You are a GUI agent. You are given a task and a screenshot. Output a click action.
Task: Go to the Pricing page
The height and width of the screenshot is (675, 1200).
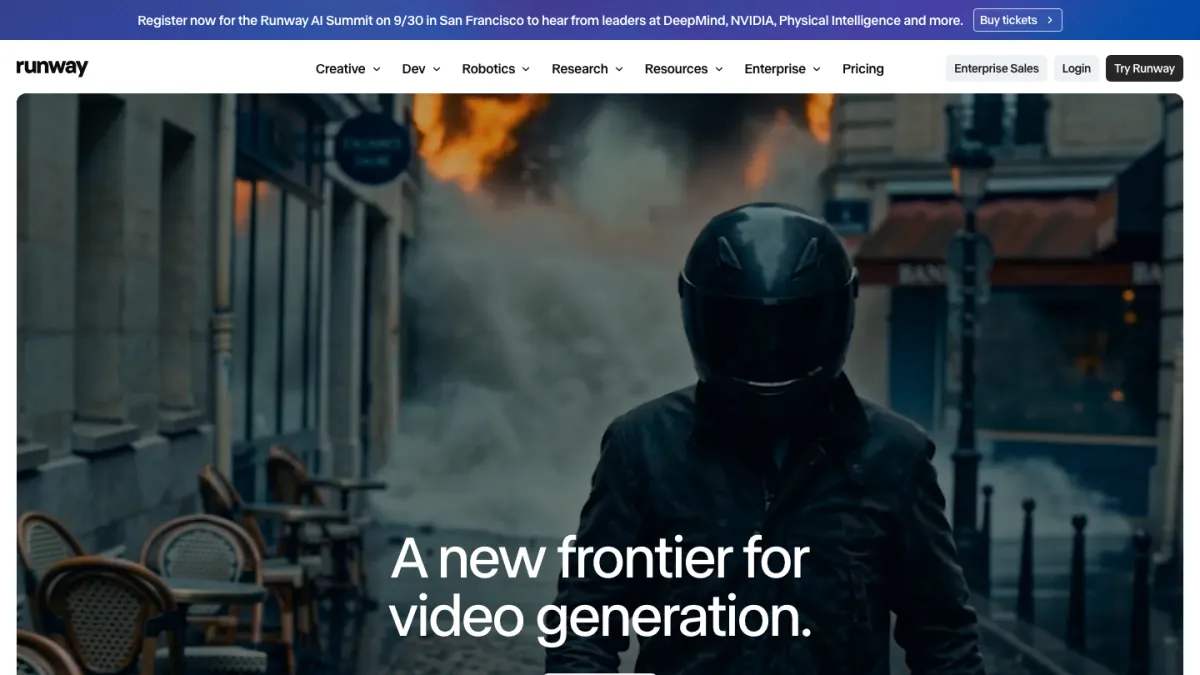coord(863,69)
